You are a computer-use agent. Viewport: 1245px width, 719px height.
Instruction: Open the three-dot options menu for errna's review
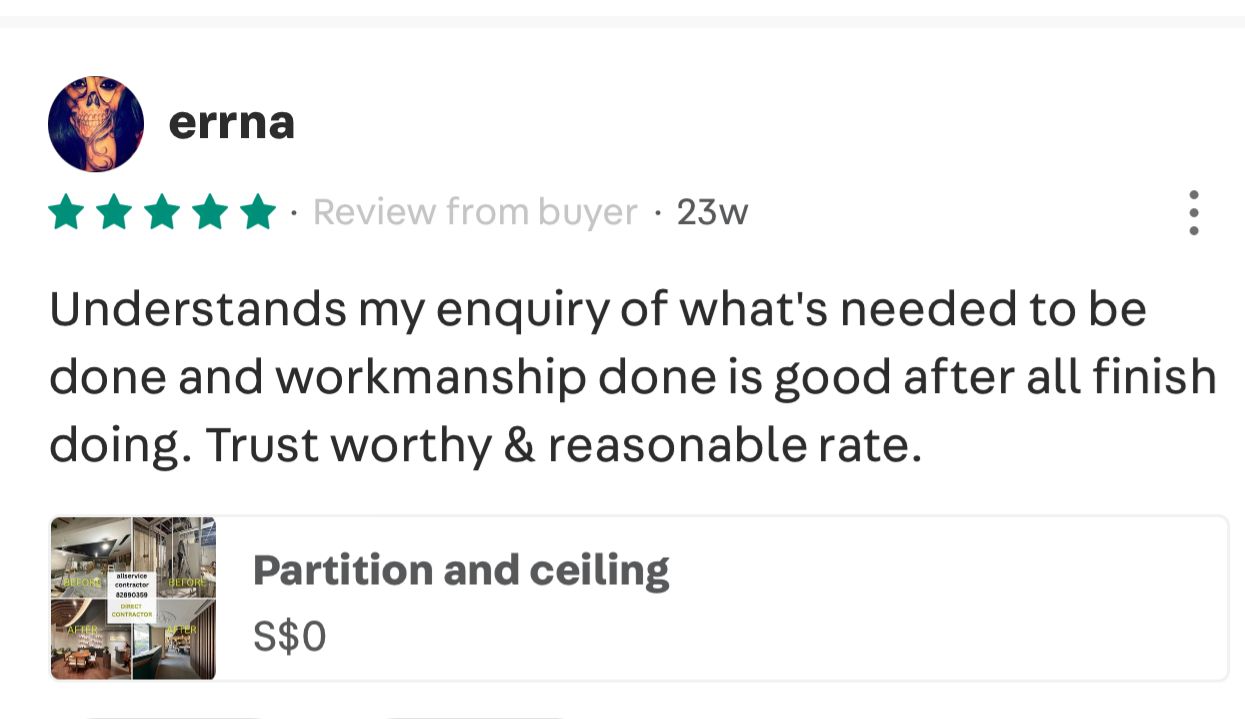[1193, 212]
